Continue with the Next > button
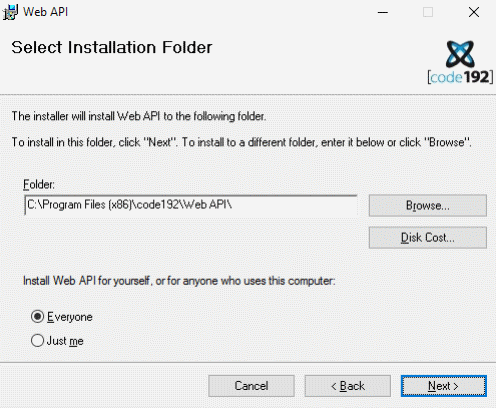 [444, 386]
